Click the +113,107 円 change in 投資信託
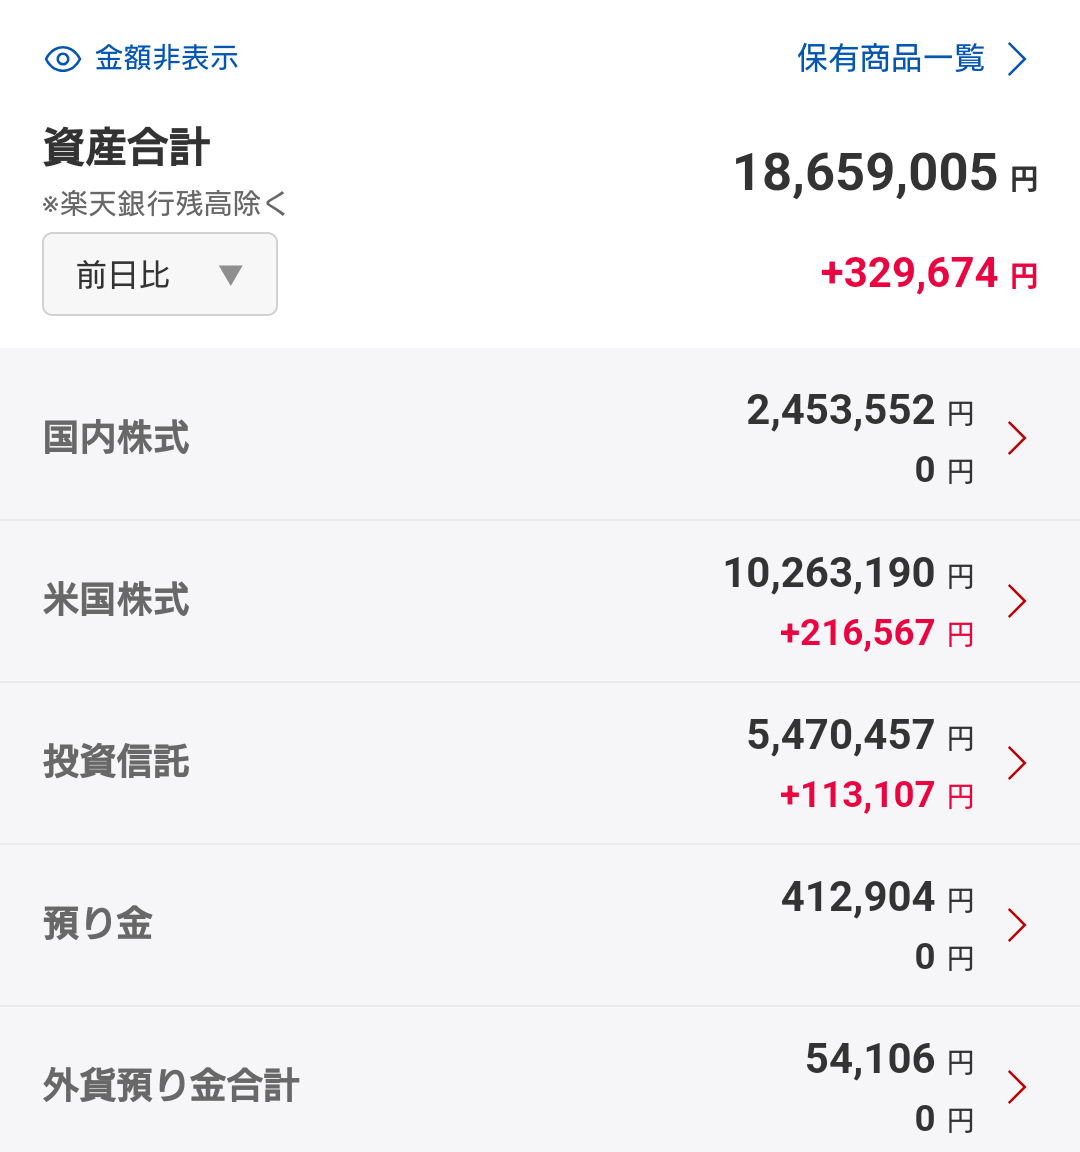 pos(876,795)
